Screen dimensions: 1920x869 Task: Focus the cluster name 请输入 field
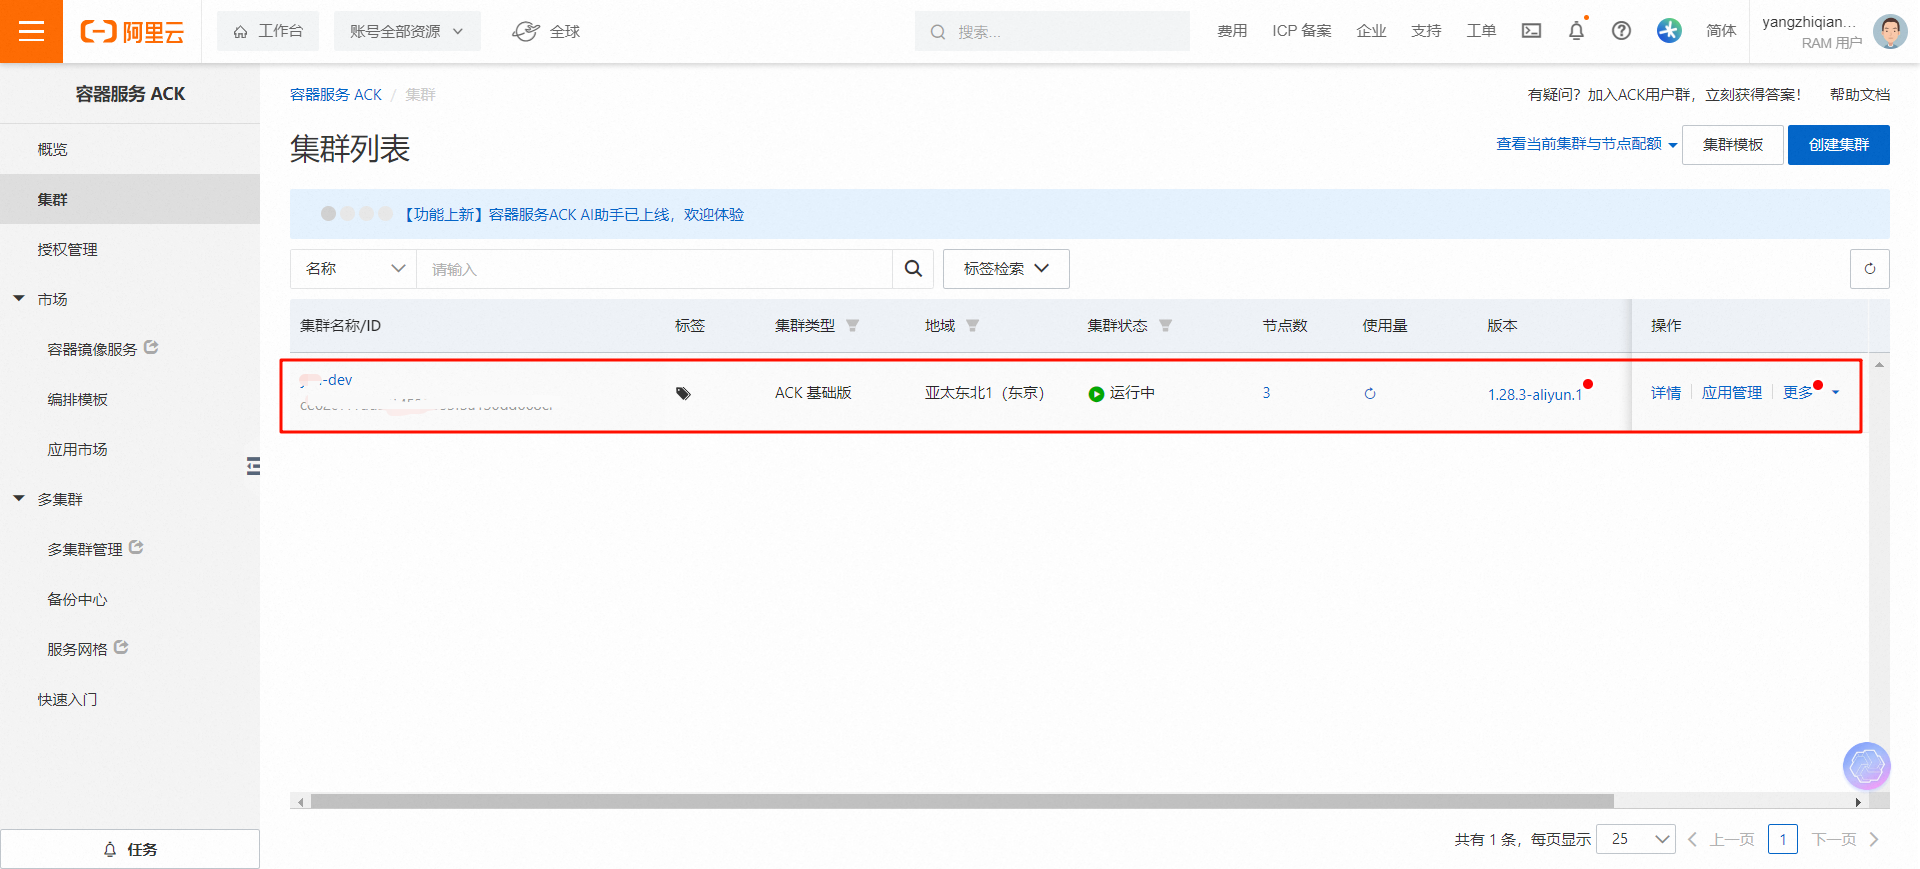coord(654,269)
